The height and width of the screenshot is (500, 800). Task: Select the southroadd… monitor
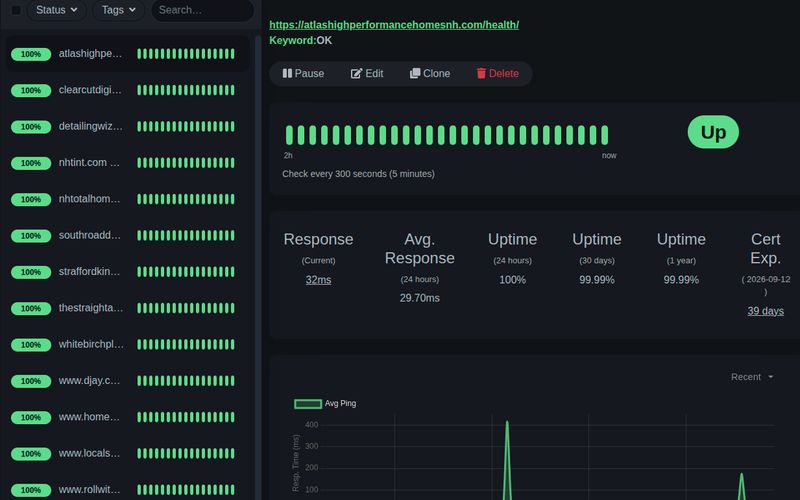[x=128, y=235]
